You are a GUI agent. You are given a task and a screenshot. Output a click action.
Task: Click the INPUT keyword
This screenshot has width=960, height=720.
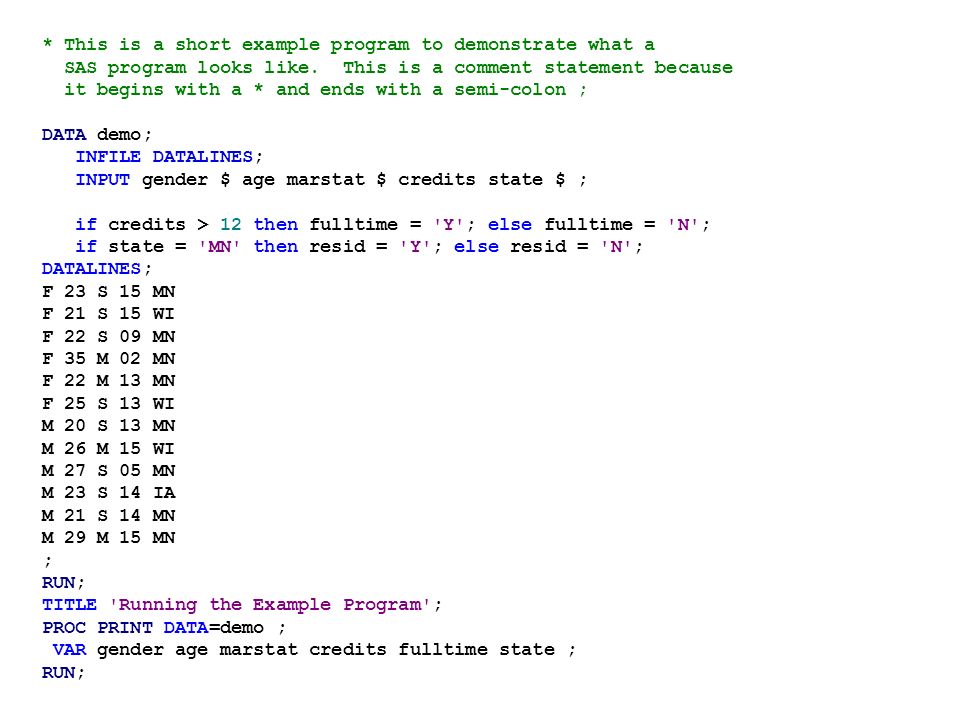tap(102, 179)
